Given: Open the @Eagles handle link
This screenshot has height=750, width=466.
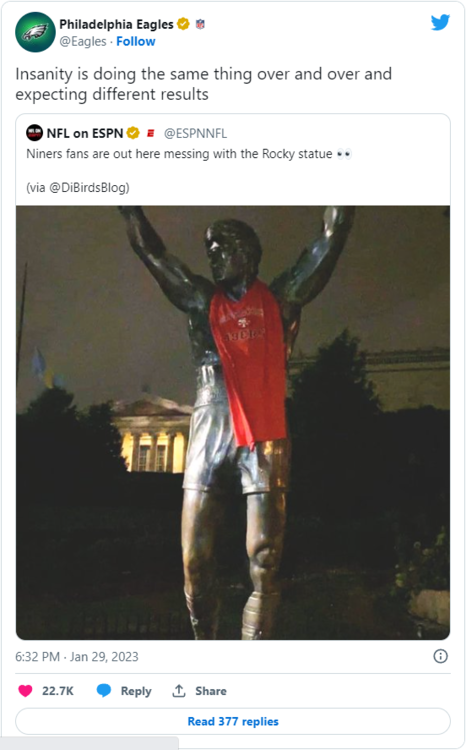Looking at the screenshot, I should point(83,42).
